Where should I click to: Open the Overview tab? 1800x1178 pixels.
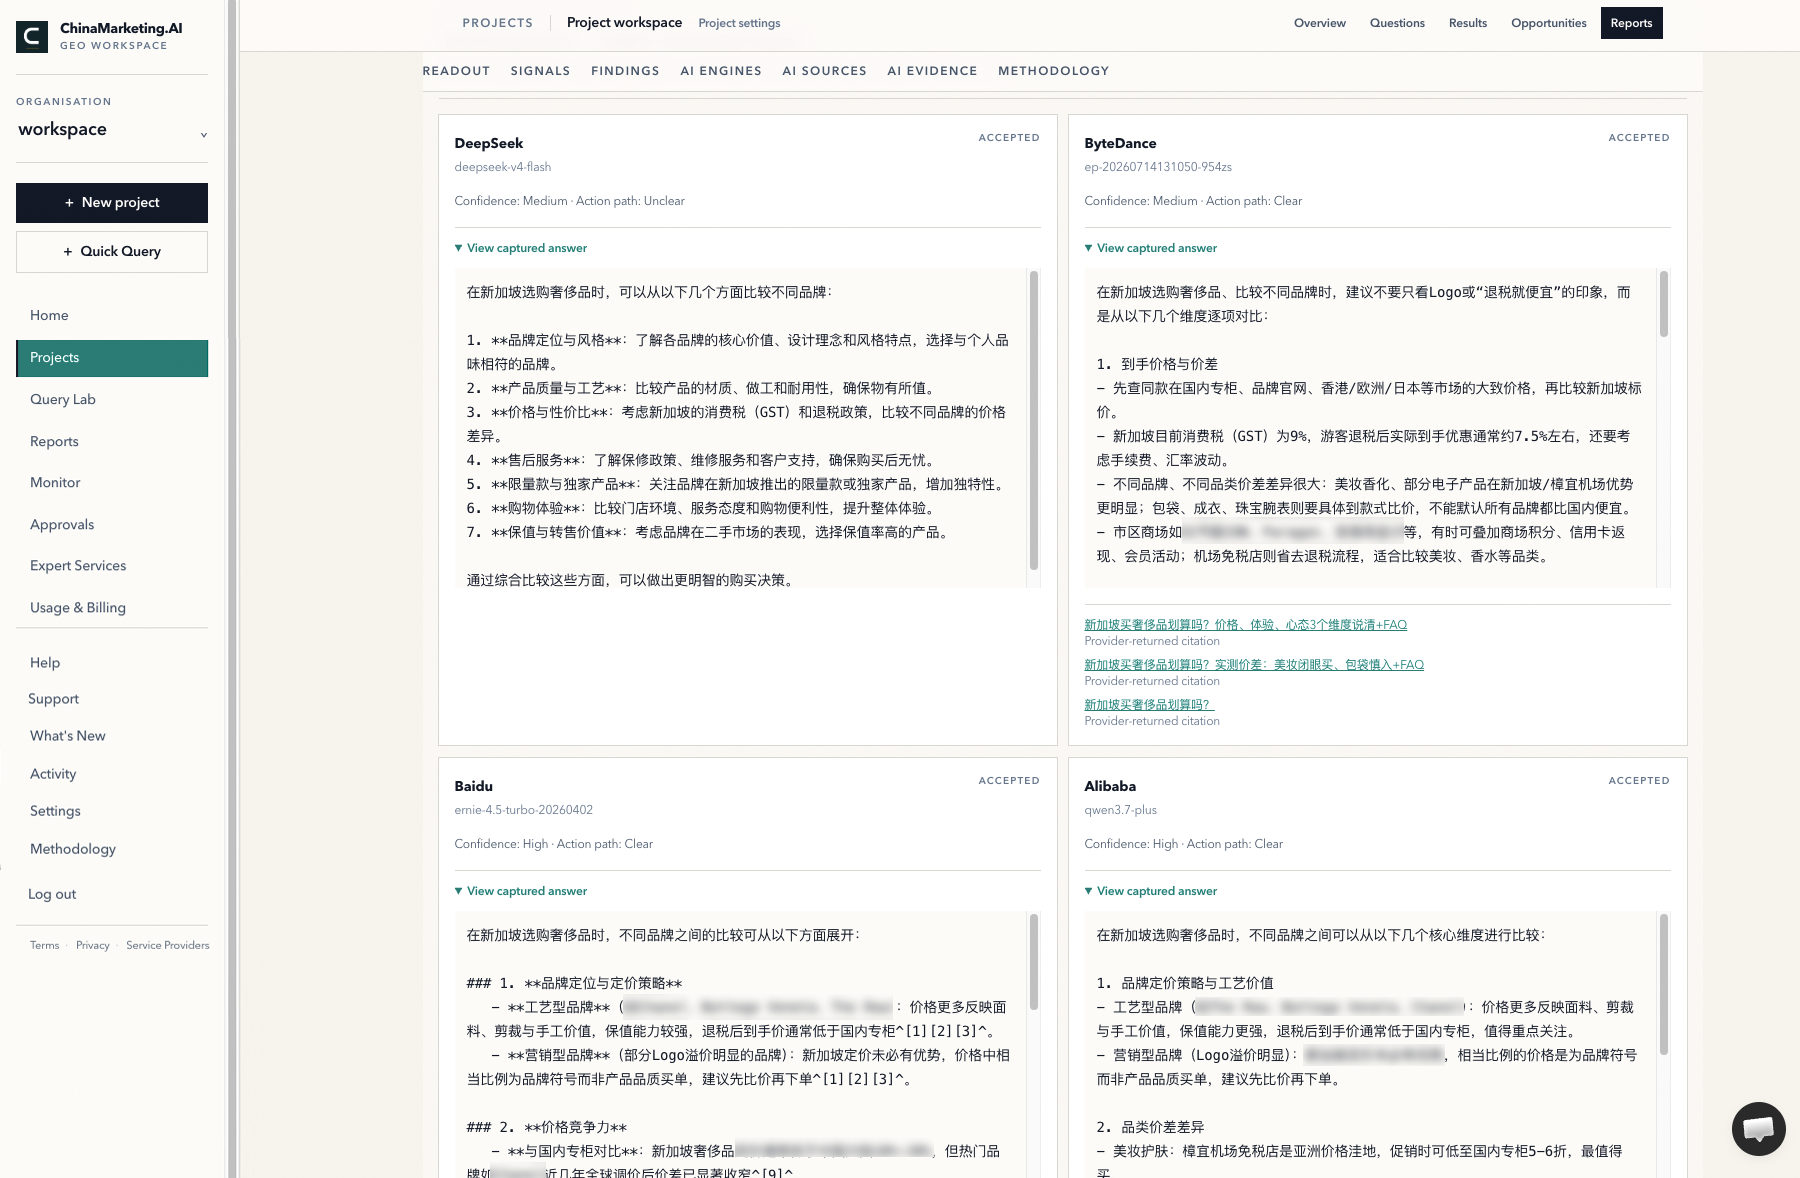click(x=1320, y=23)
